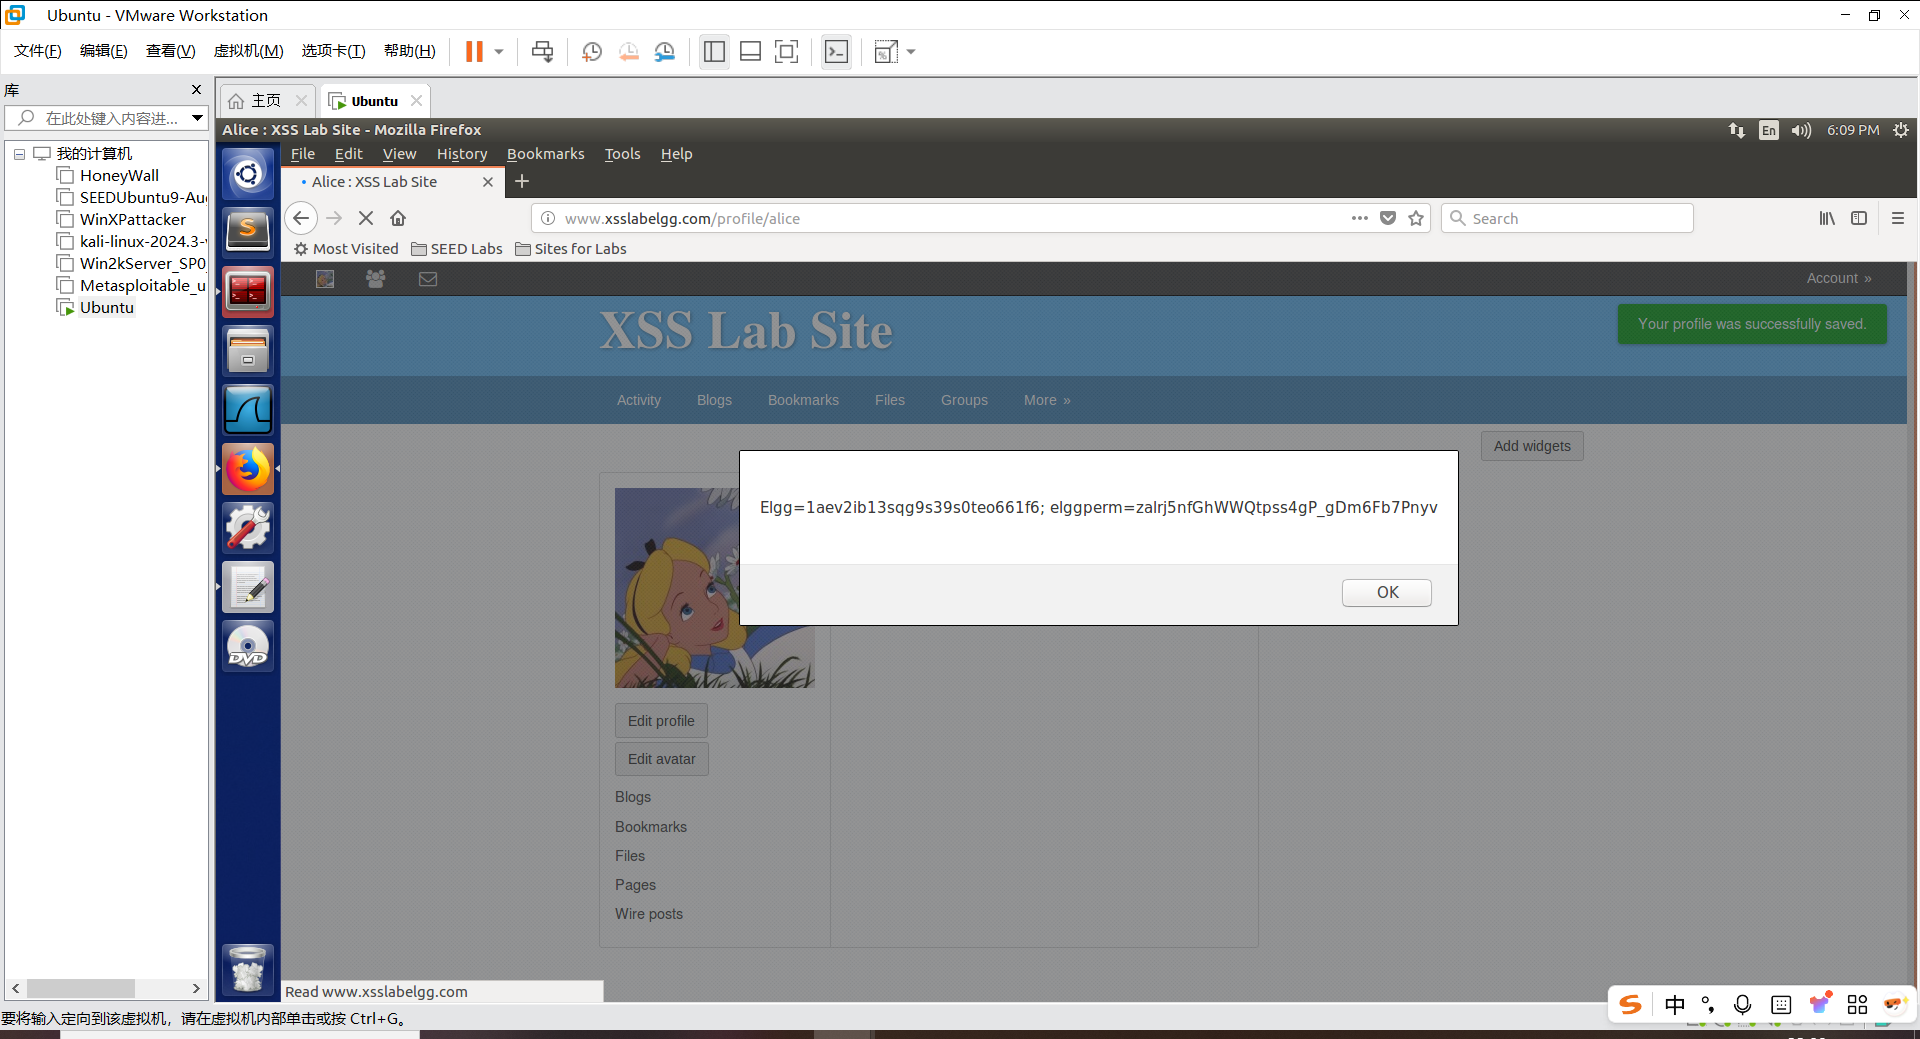
Task: Open a new Firefox tab
Action: click(522, 182)
